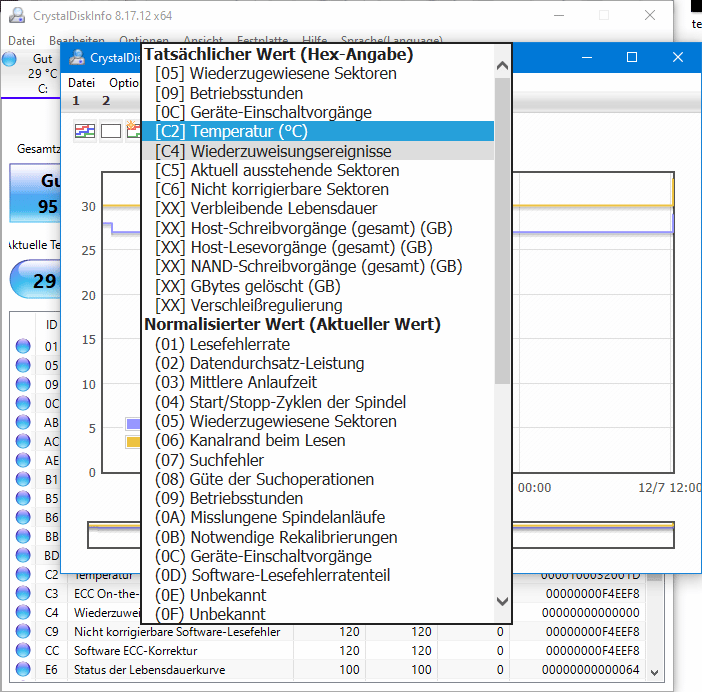Screen dimensions: 702x692
Task: Click the purple legend color swatch
Action: pos(133,423)
